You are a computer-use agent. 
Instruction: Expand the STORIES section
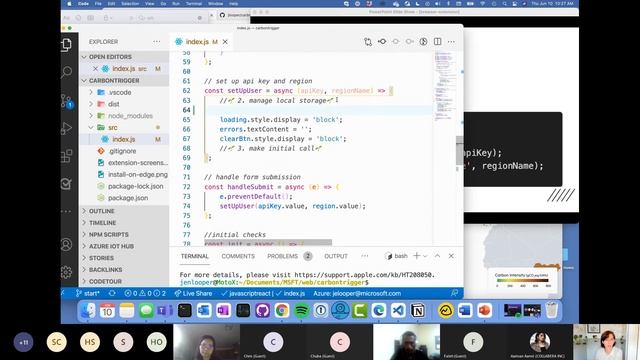tap(124, 258)
